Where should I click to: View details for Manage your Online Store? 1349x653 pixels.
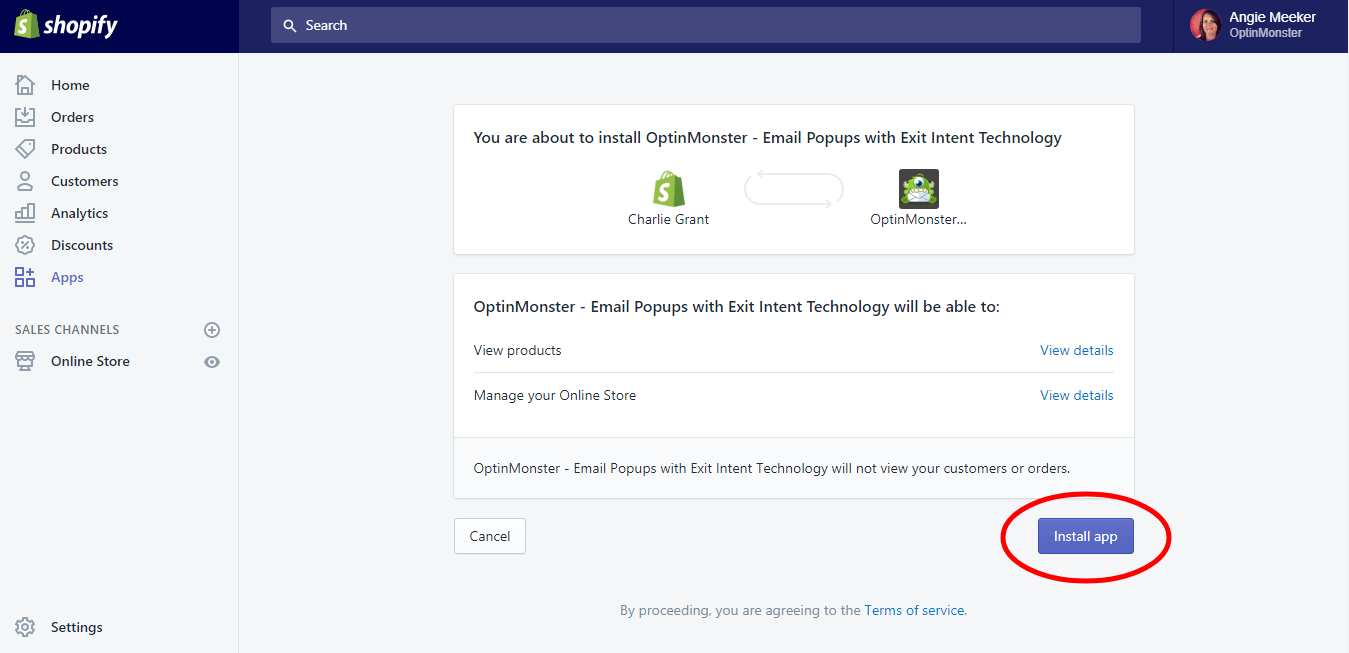1076,395
